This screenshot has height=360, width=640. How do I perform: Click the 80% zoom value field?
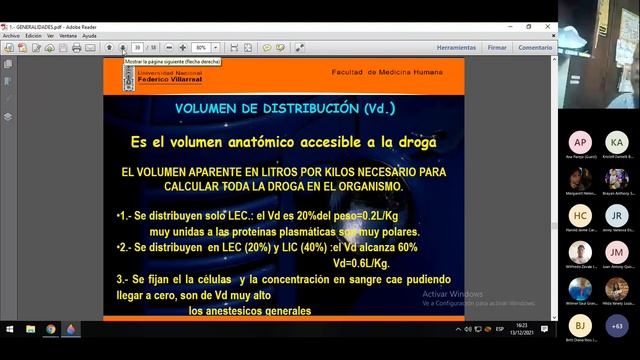click(x=201, y=48)
